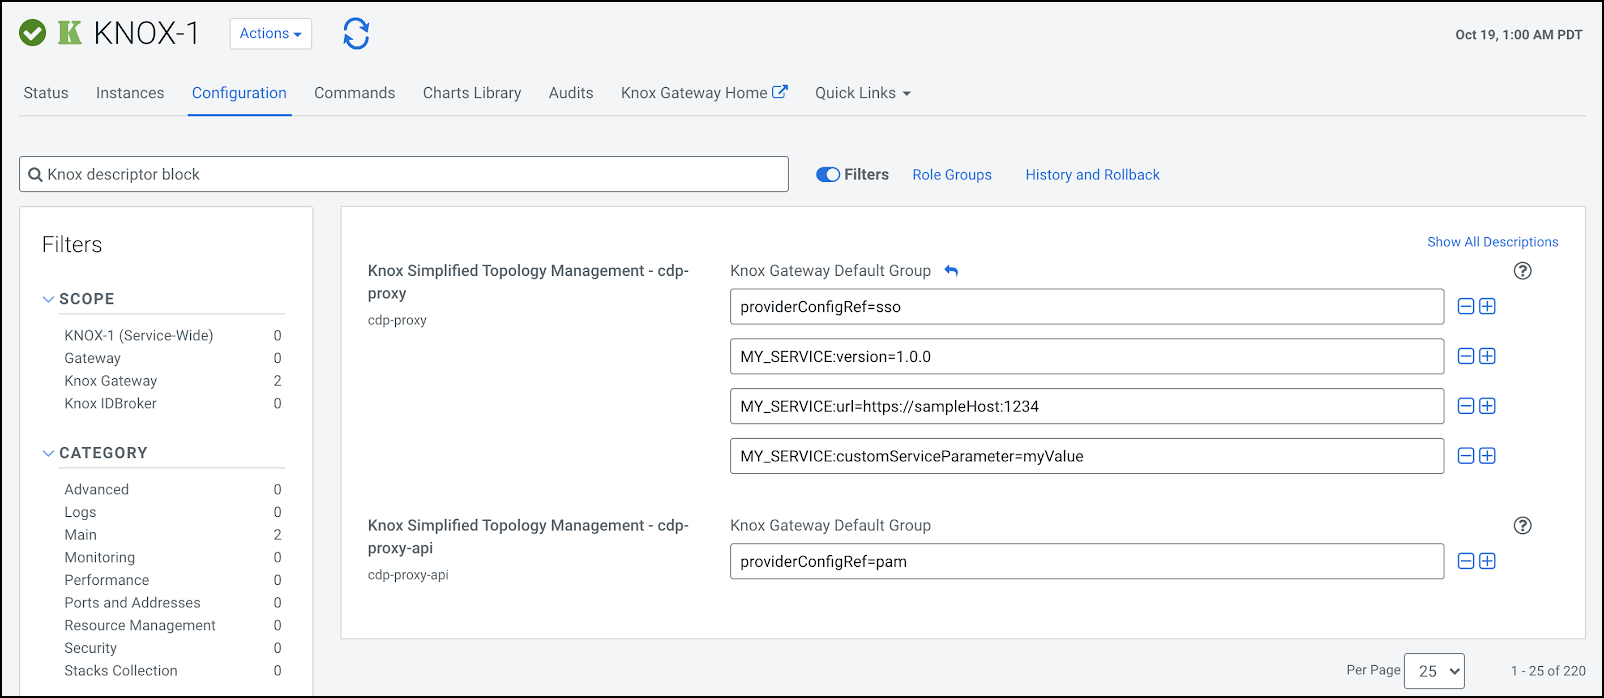Screen dimensions: 1604x698
Task: Remove the providerConfigRef=pam entry with its minus icon
Action: pos(1466,561)
